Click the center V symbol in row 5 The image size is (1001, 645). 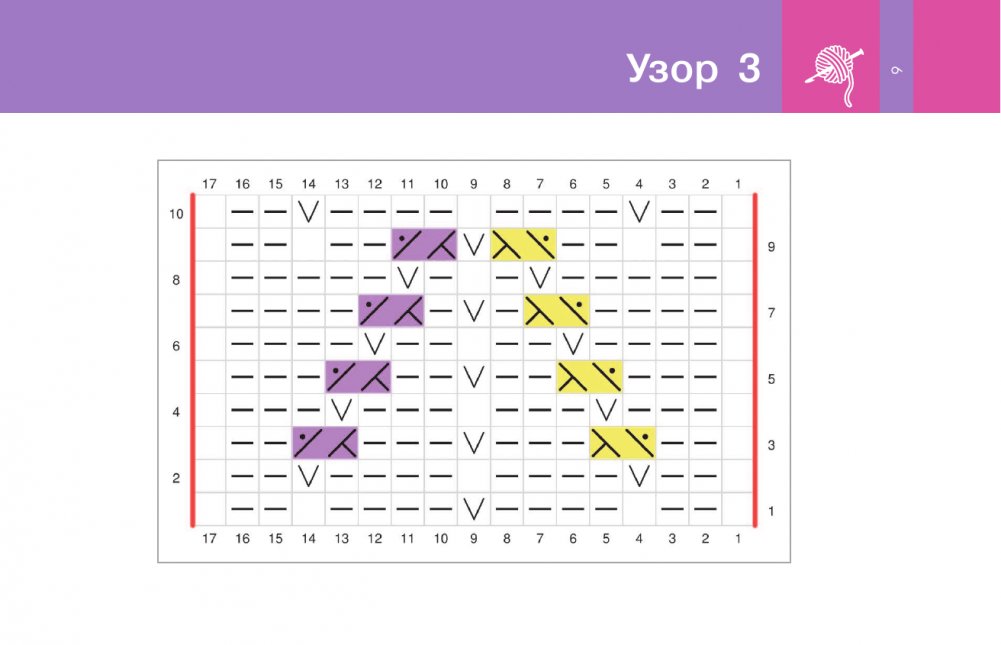click(474, 377)
